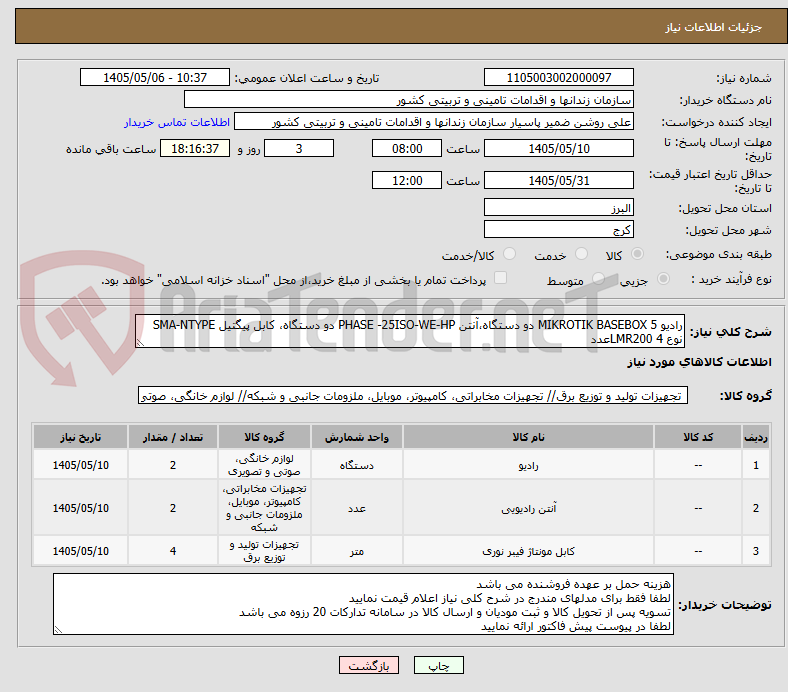Open the اطلاعات تماس خریدار link
This screenshot has height=692, width=788.
click(x=177, y=122)
